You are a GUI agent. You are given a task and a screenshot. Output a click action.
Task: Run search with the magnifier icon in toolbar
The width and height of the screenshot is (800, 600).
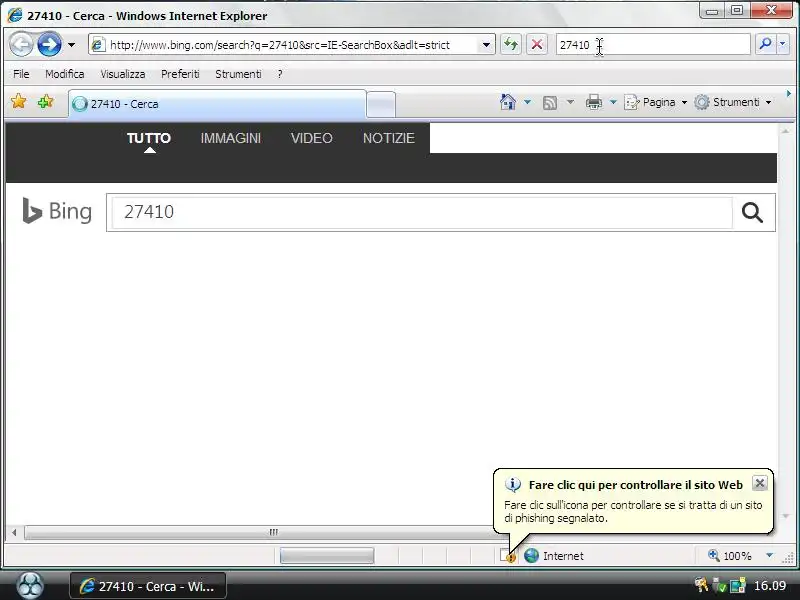(x=765, y=45)
